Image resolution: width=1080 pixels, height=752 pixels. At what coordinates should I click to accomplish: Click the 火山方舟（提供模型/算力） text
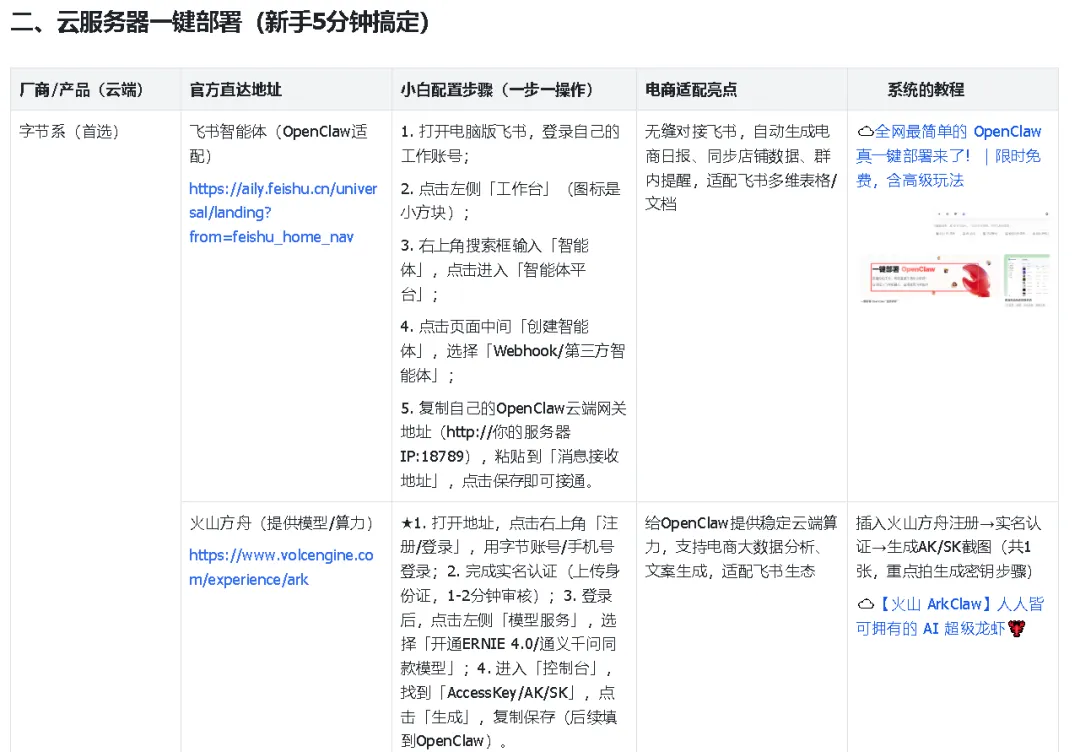tap(281, 523)
